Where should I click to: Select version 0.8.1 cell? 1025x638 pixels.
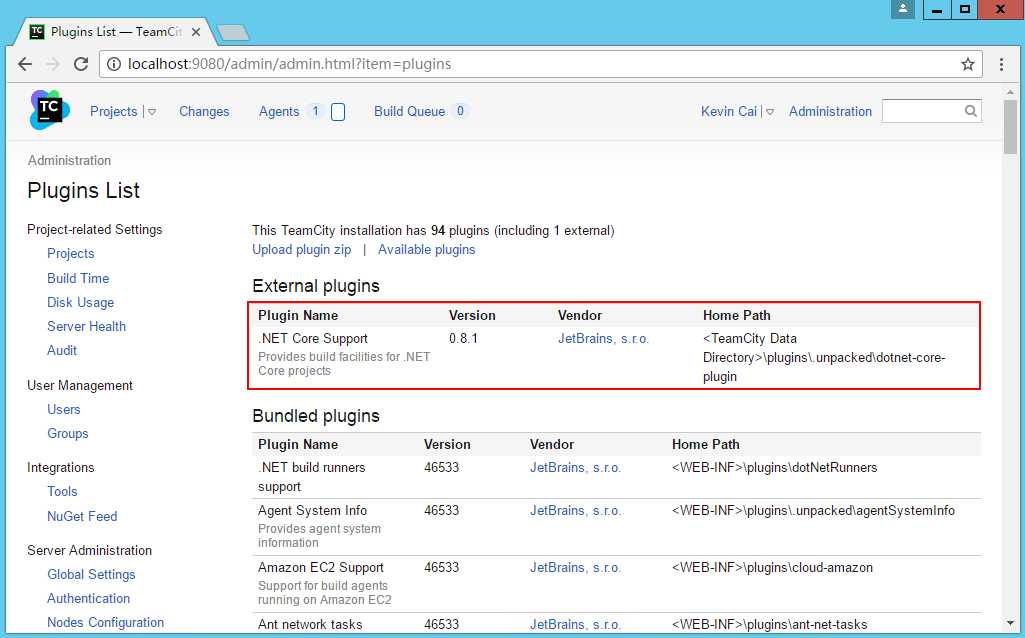463,339
